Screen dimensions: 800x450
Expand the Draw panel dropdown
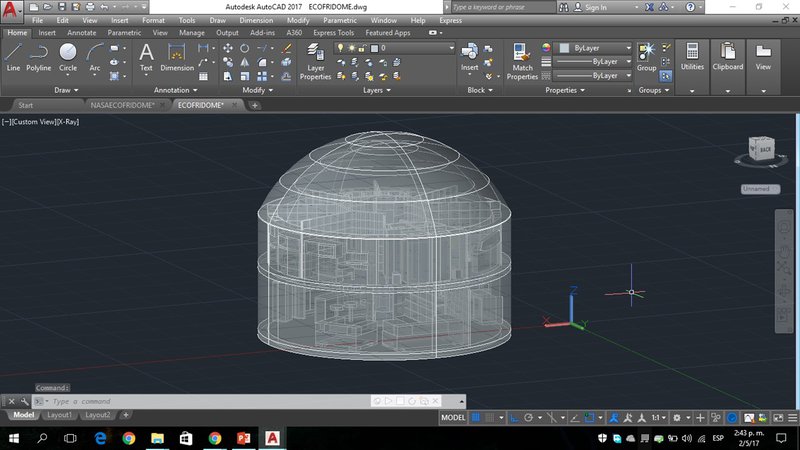[x=68, y=90]
